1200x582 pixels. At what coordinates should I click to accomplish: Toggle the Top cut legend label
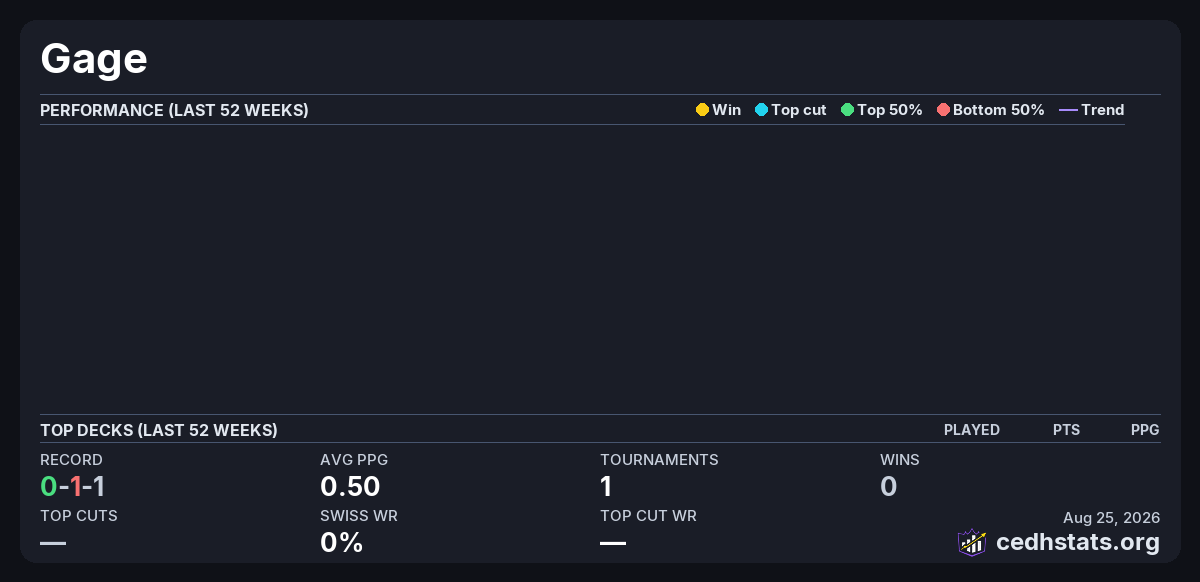[799, 110]
